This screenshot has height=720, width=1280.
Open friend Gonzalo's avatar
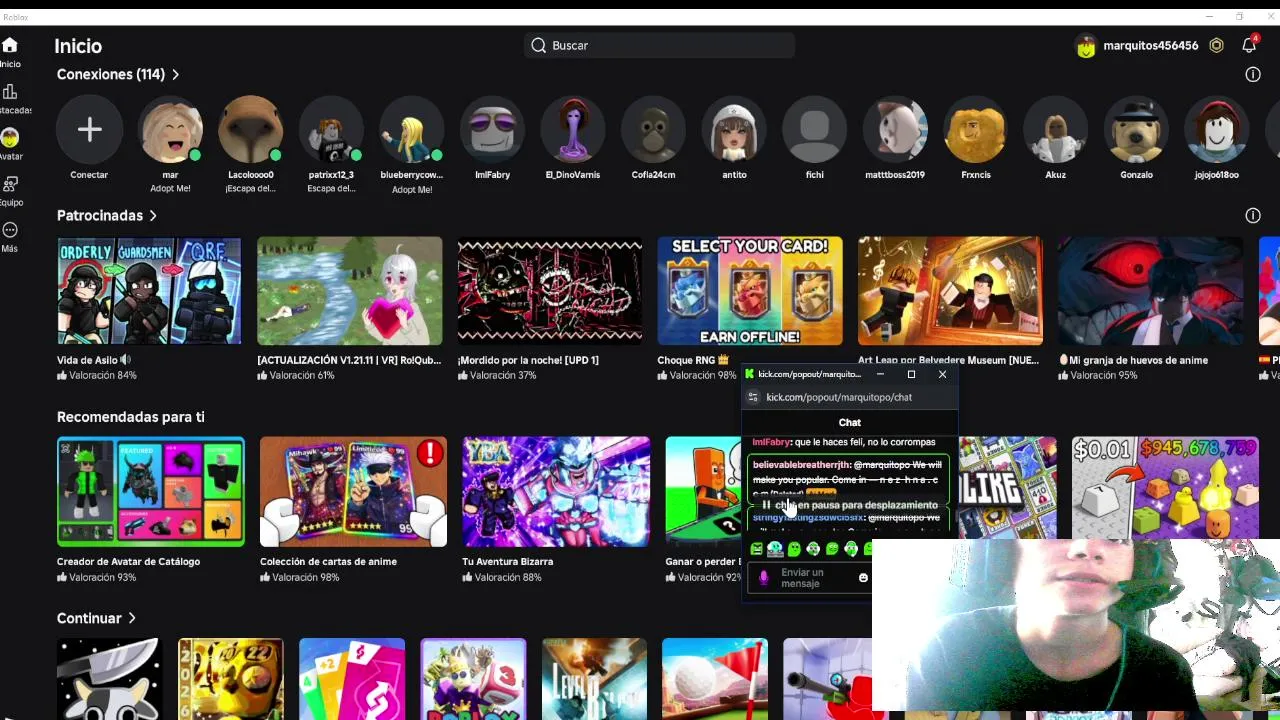(x=1137, y=129)
